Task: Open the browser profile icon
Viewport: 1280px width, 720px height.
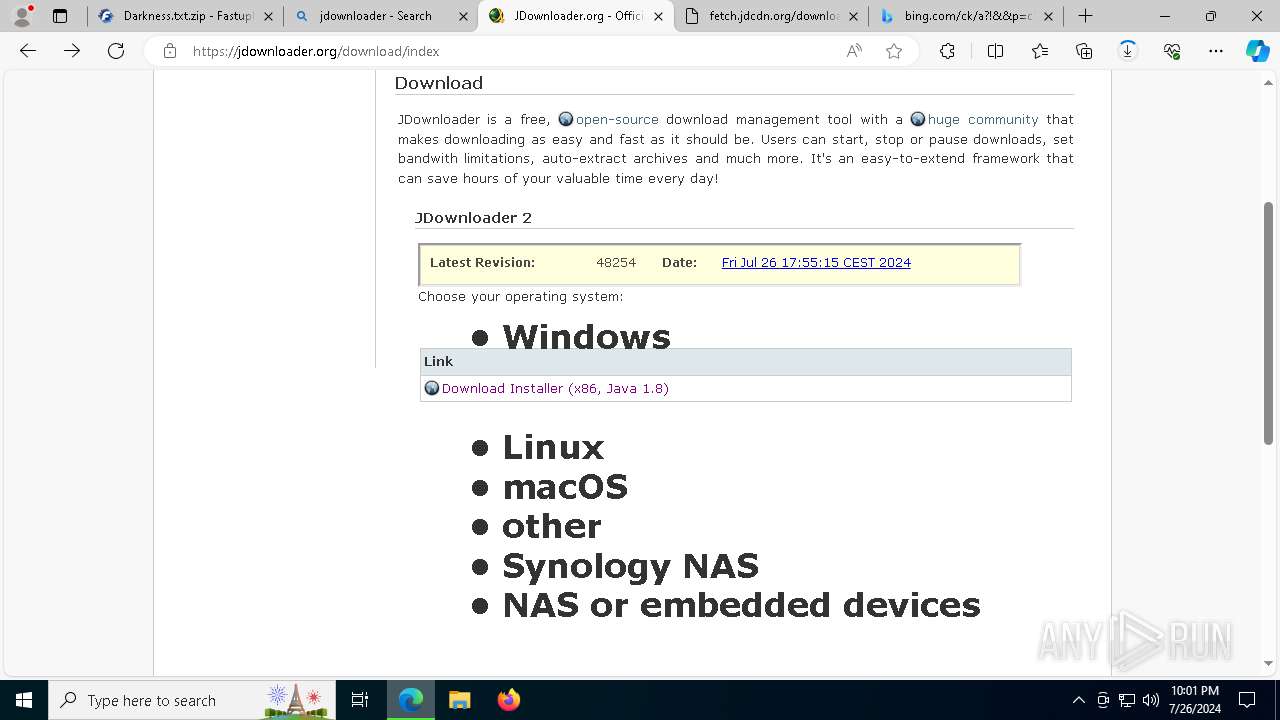Action: point(22,16)
